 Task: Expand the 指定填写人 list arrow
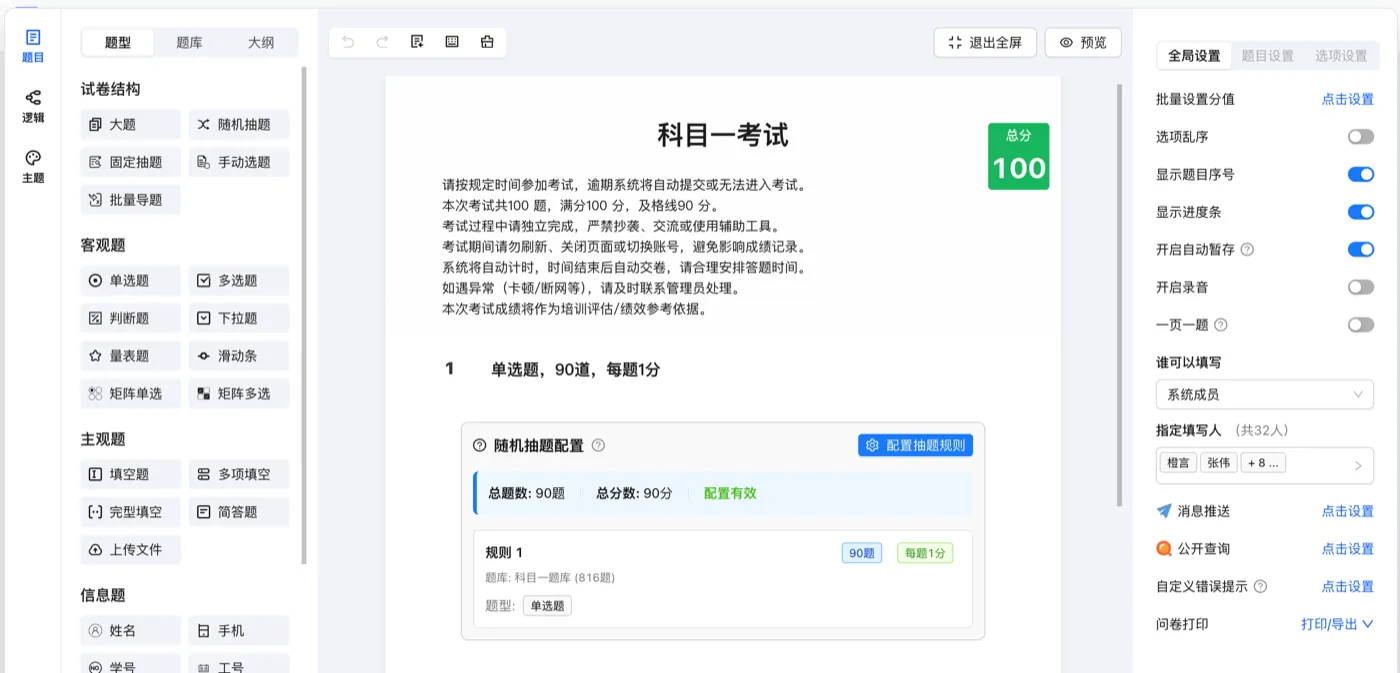pos(1358,464)
